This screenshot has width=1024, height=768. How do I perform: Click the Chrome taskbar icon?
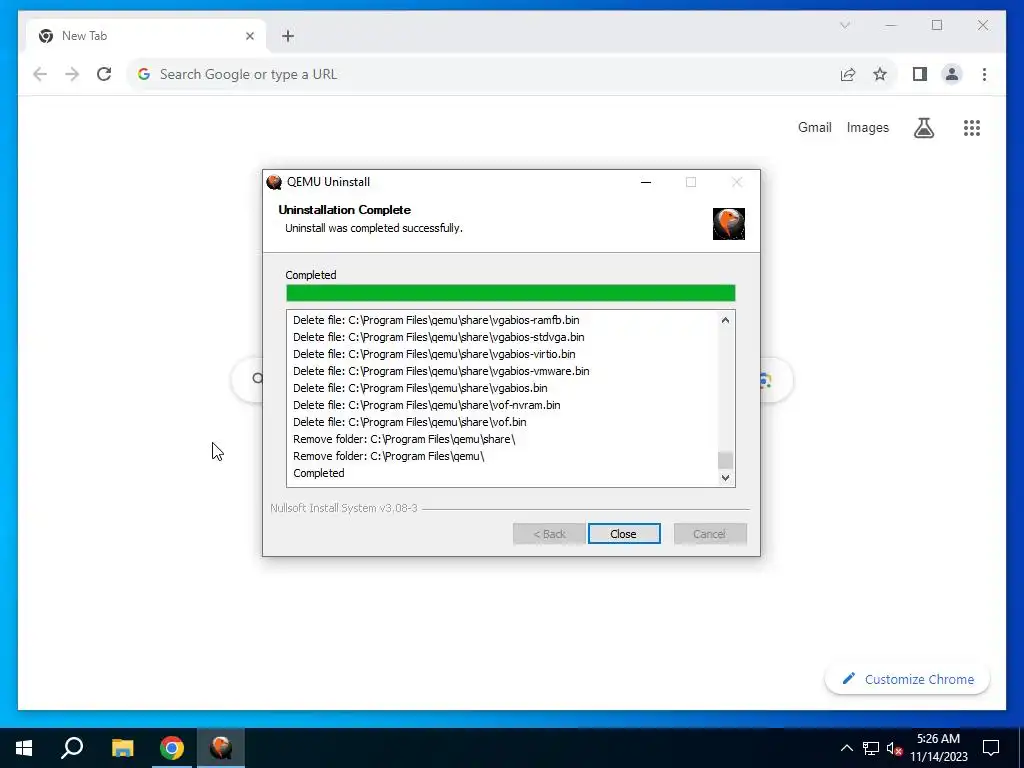(172, 748)
